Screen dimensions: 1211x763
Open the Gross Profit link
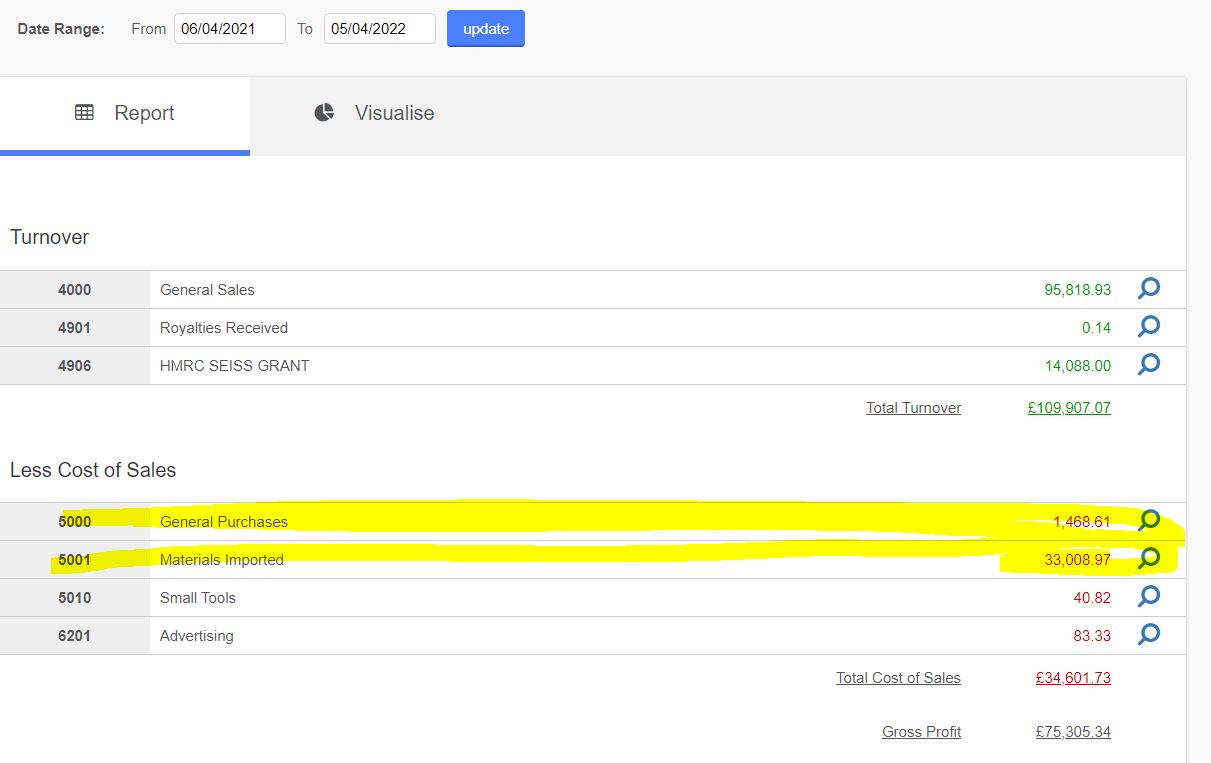pos(921,732)
